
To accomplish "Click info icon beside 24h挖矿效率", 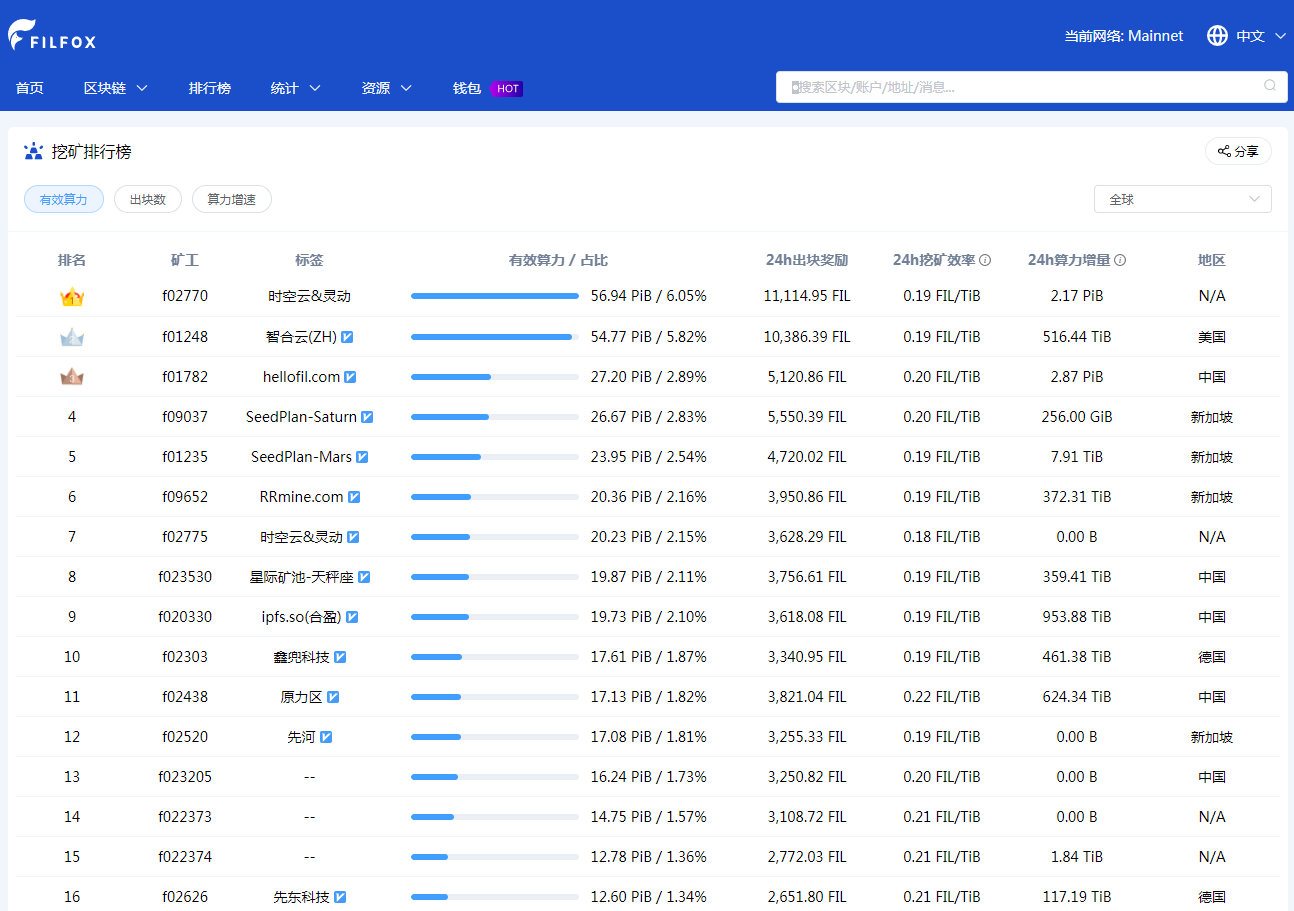I will click(x=985, y=260).
